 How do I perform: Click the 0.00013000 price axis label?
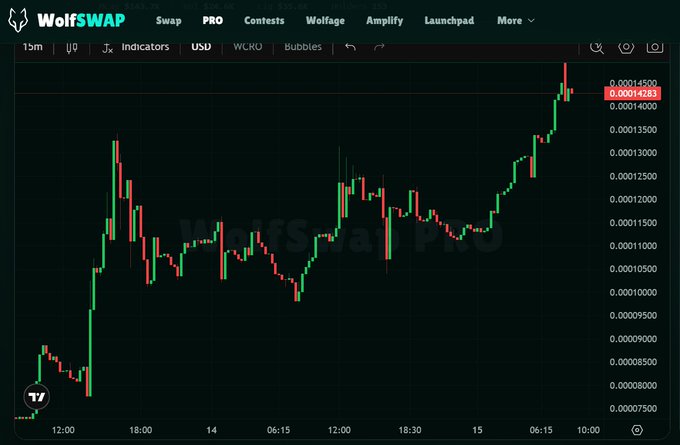coord(633,153)
